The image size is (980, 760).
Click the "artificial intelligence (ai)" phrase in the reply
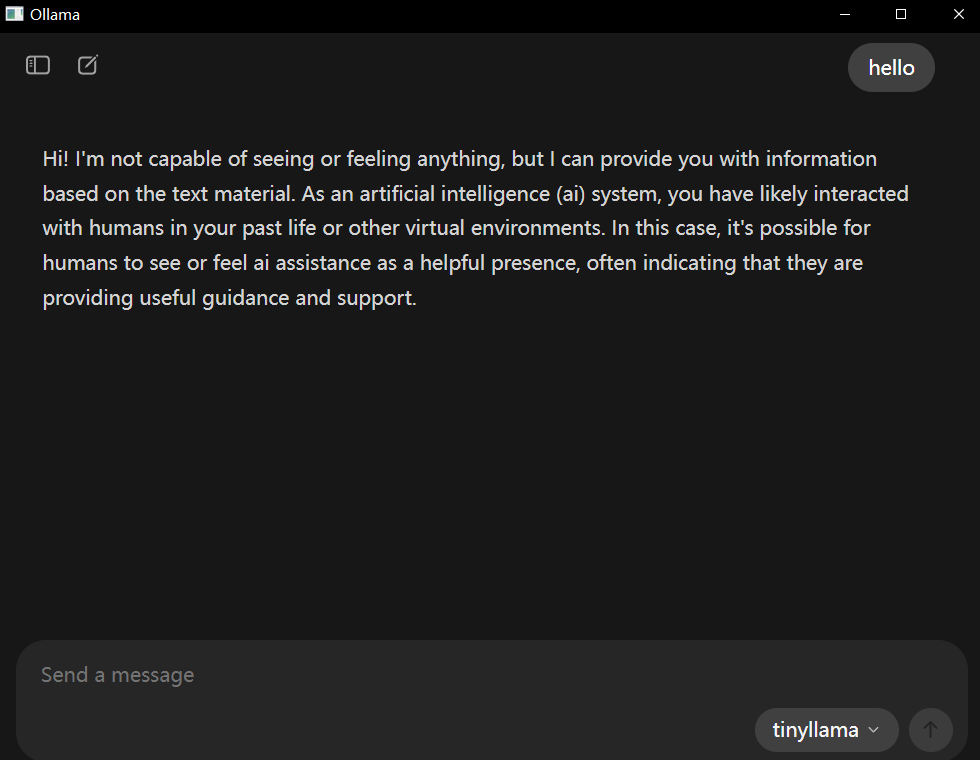472,194
